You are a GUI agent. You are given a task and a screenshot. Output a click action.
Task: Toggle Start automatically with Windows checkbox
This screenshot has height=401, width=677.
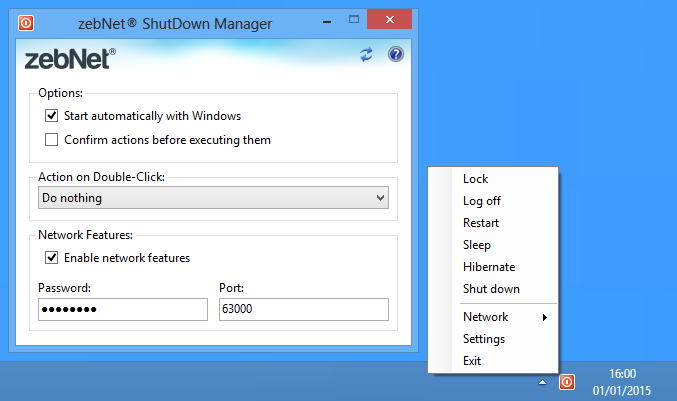(52, 116)
